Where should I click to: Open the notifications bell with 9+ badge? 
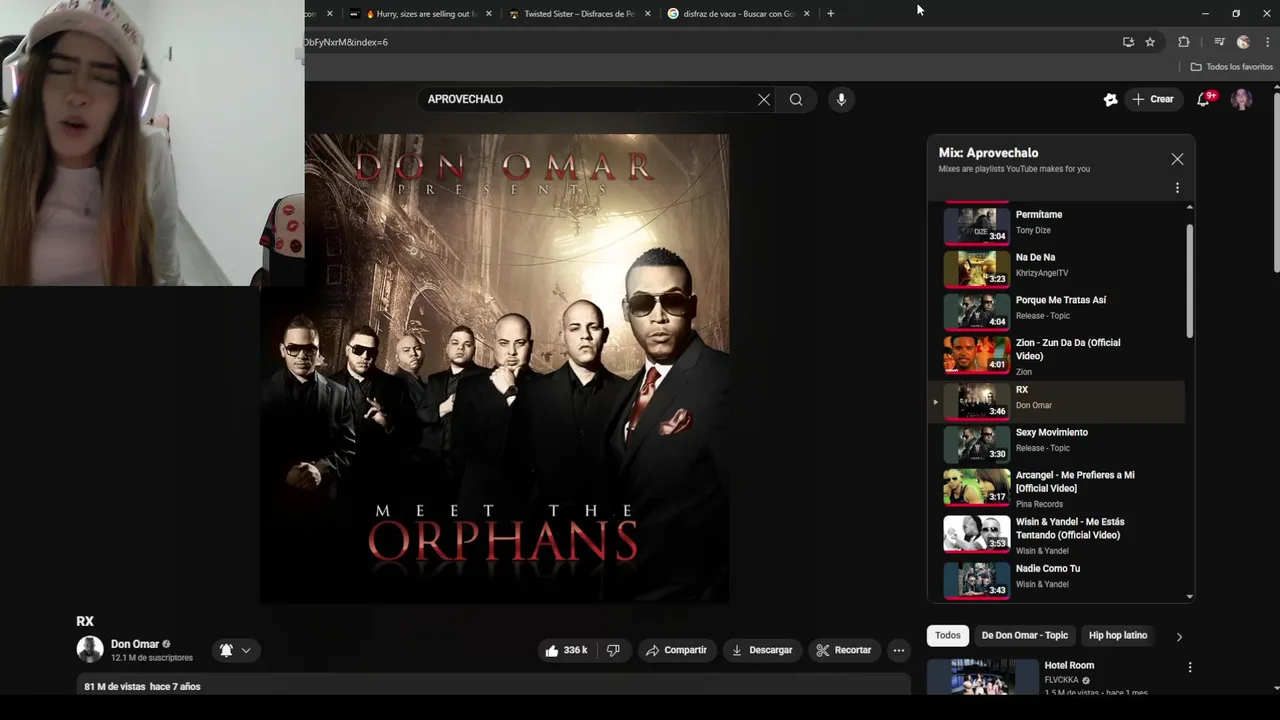[x=1204, y=99]
